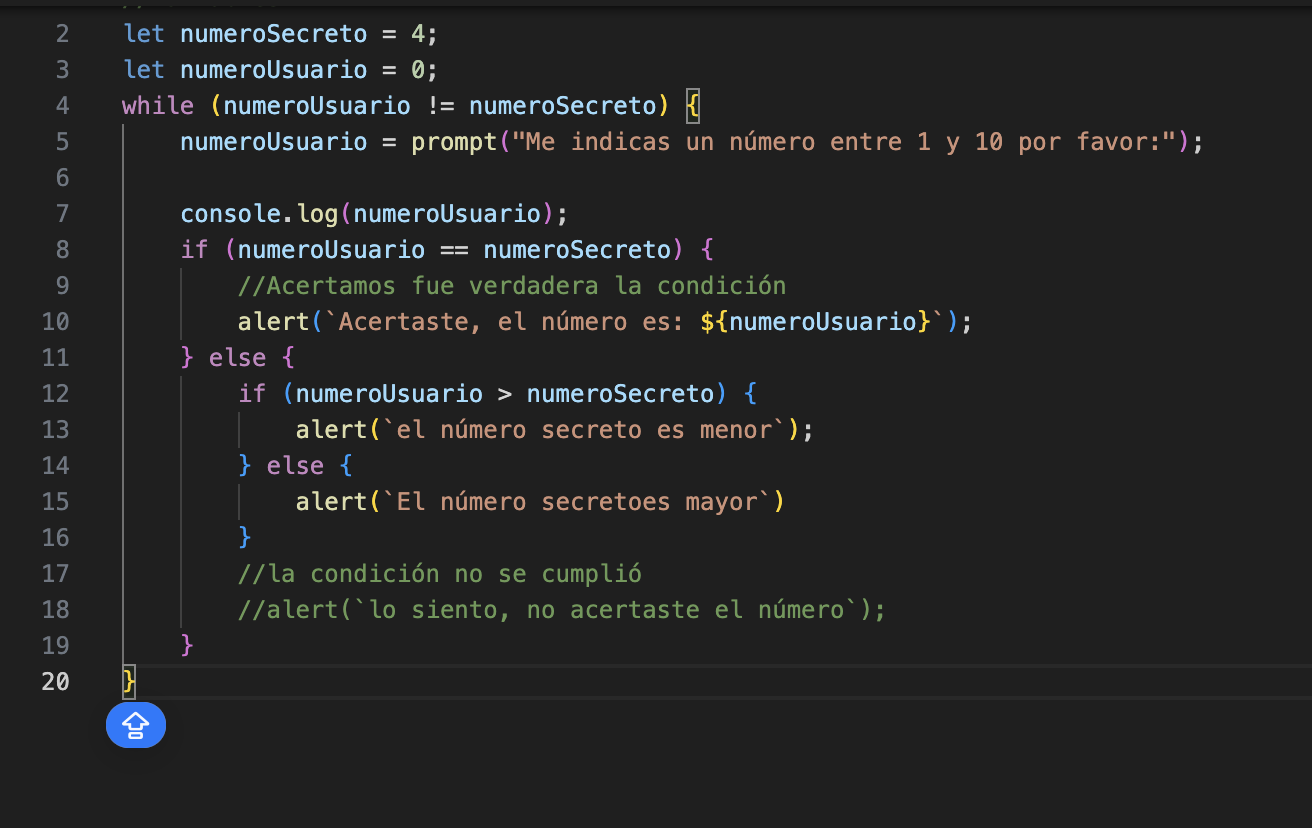Click the blue upload arrow button
Viewport: 1312px width, 828px height.
[136, 724]
